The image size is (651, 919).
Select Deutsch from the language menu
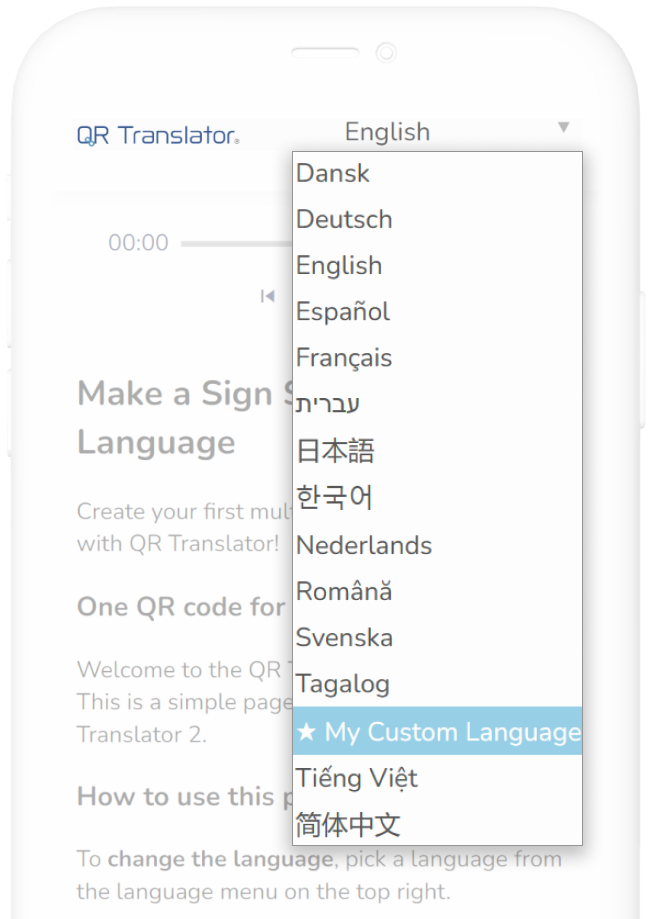[x=343, y=219]
